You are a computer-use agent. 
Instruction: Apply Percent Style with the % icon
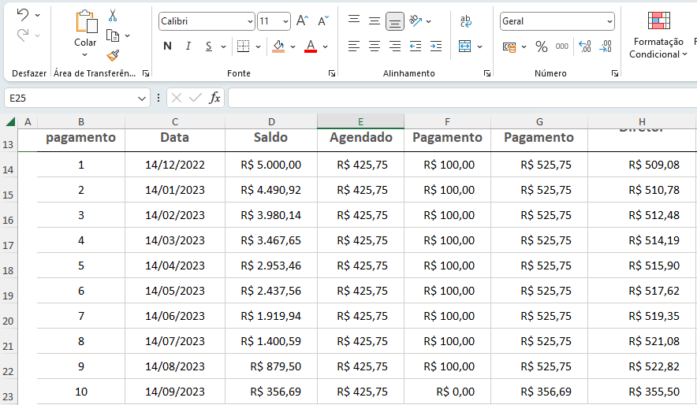click(541, 46)
